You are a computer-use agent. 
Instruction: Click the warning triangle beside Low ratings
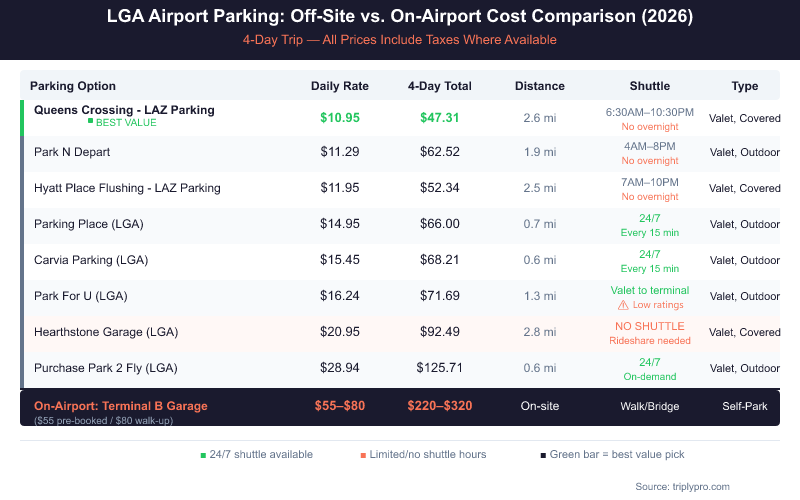(x=623, y=305)
